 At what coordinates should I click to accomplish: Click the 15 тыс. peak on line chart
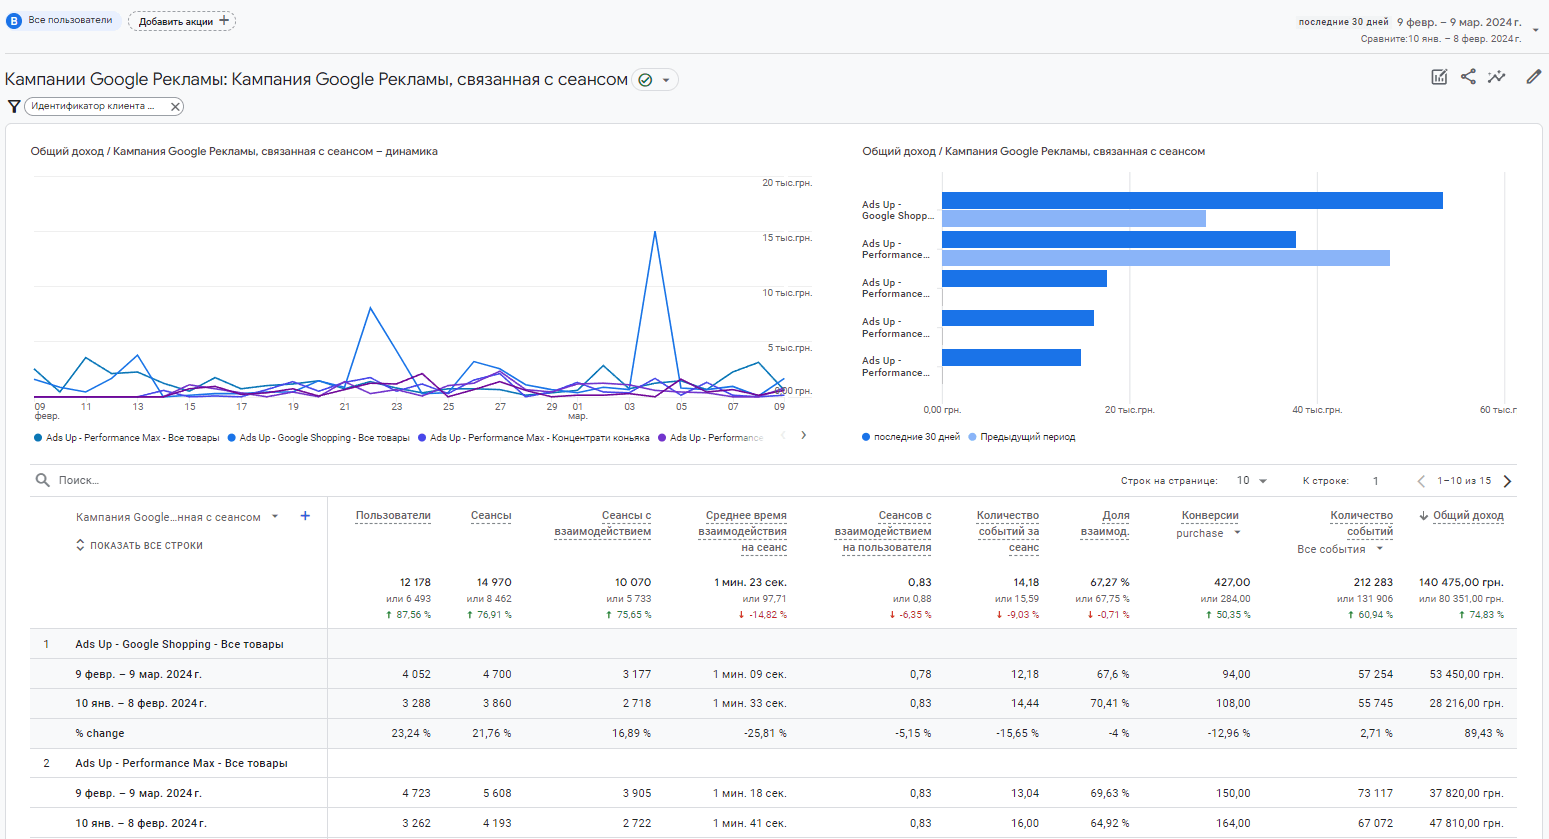(x=655, y=233)
